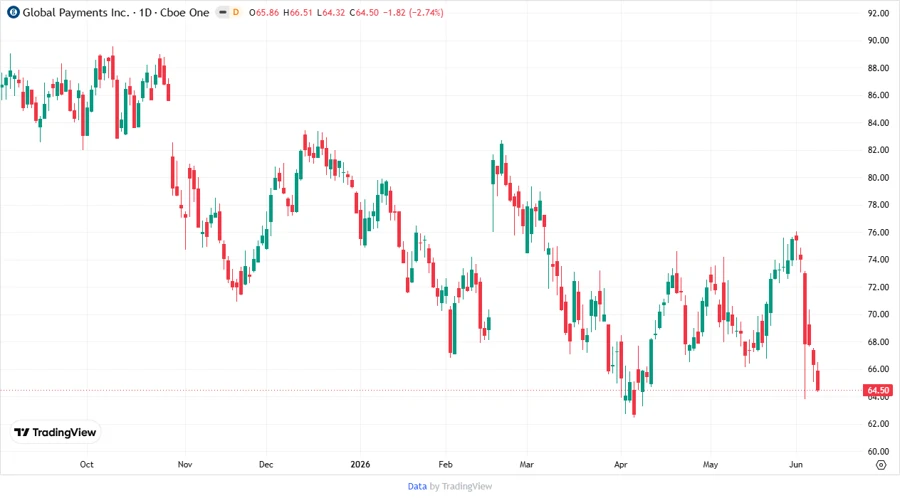Click the 1D interval in the title
Viewport: 900px width, 498px height.
coord(145,12)
